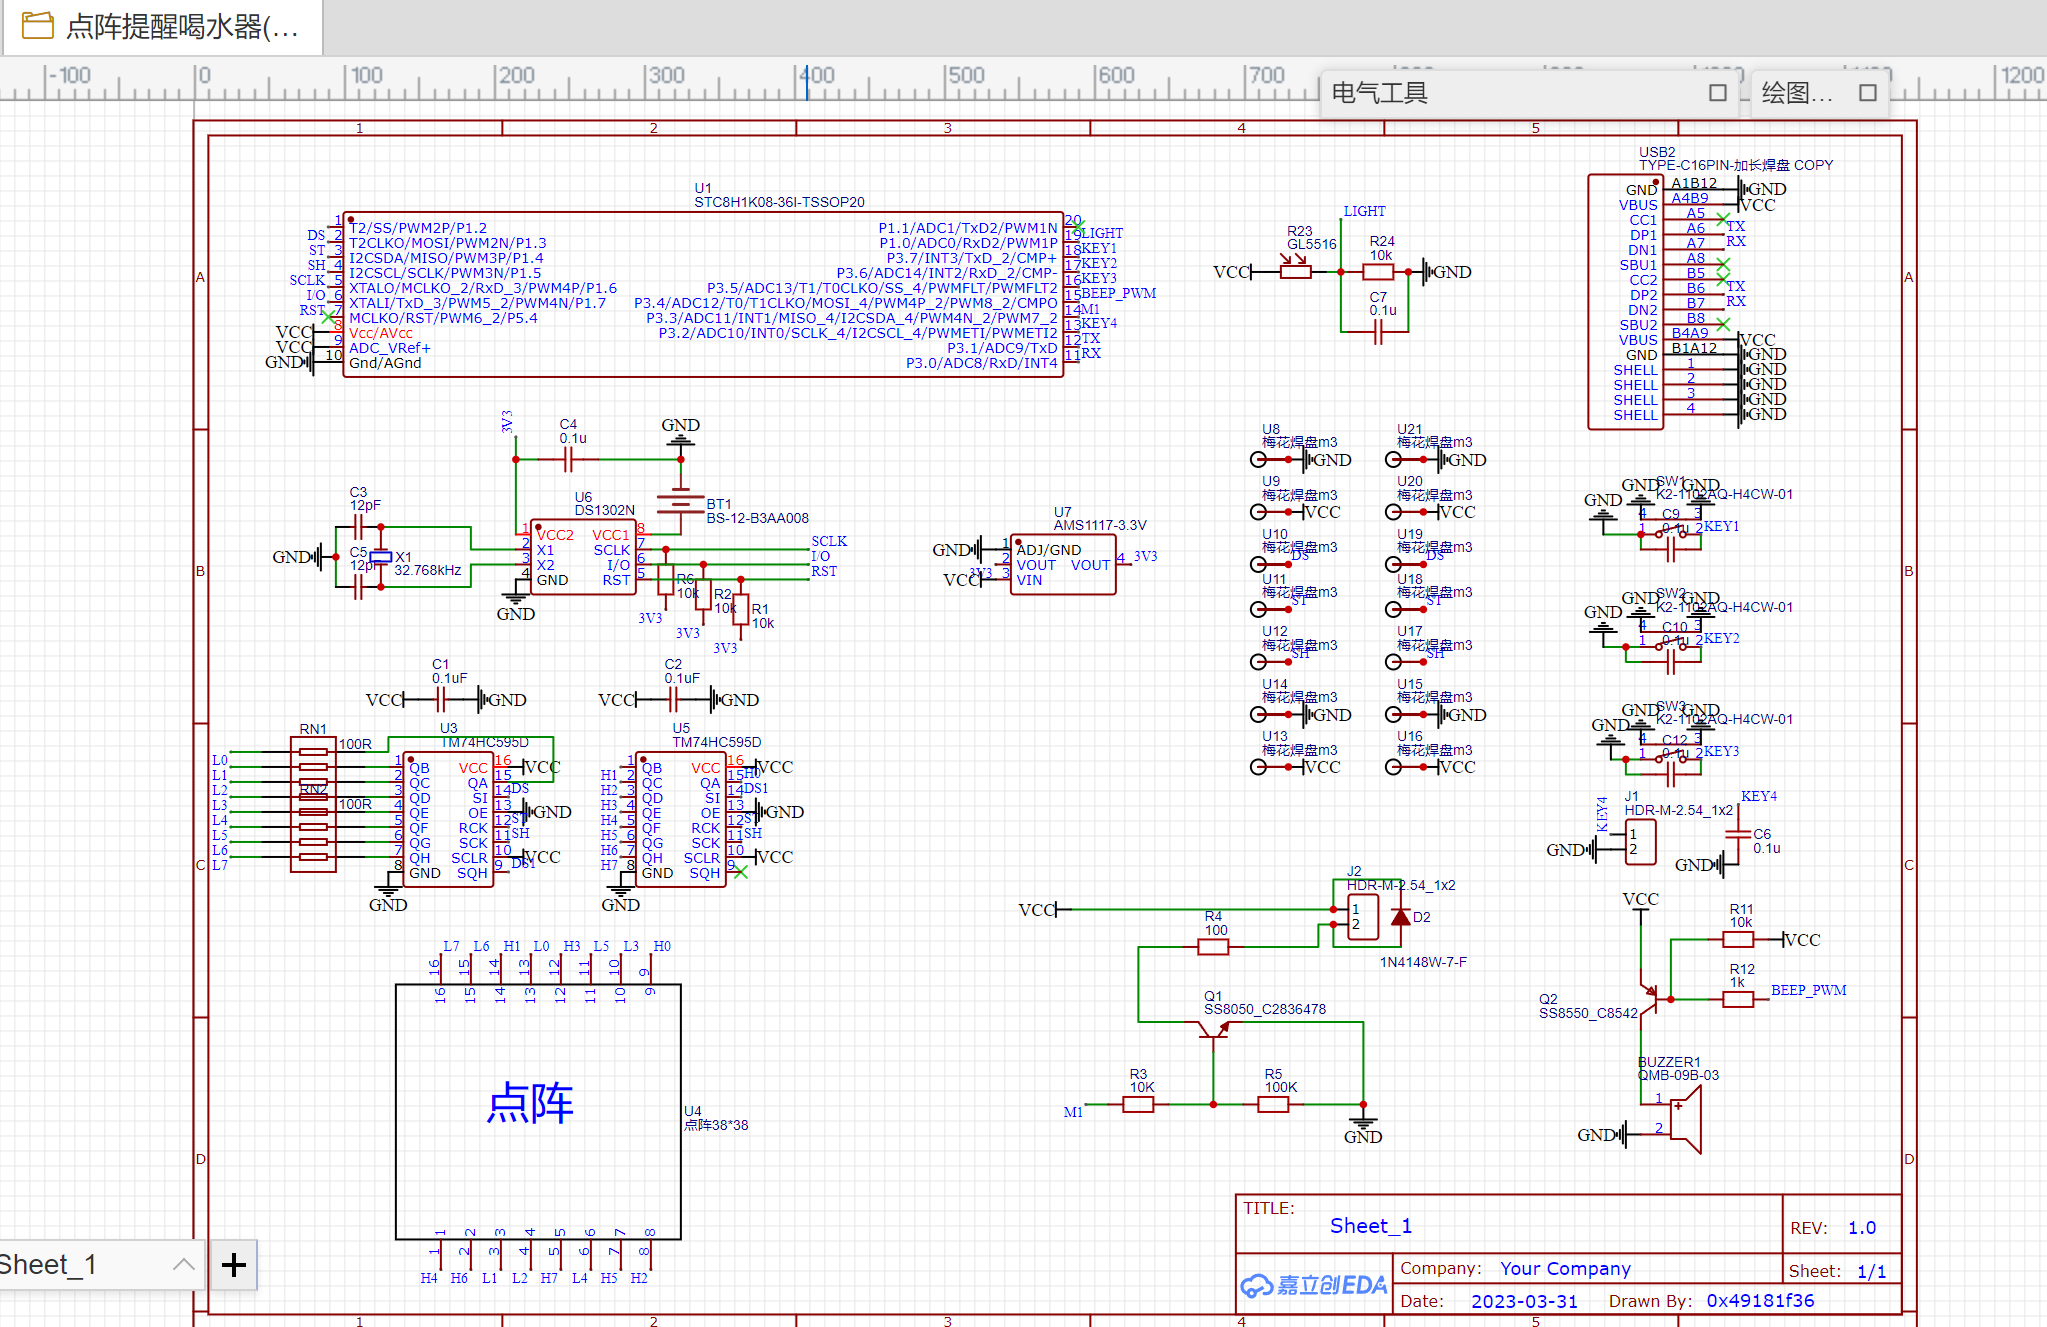Select the KEY4 net label above C6
Image resolution: width=2047 pixels, height=1327 pixels.
[x=1758, y=796]
